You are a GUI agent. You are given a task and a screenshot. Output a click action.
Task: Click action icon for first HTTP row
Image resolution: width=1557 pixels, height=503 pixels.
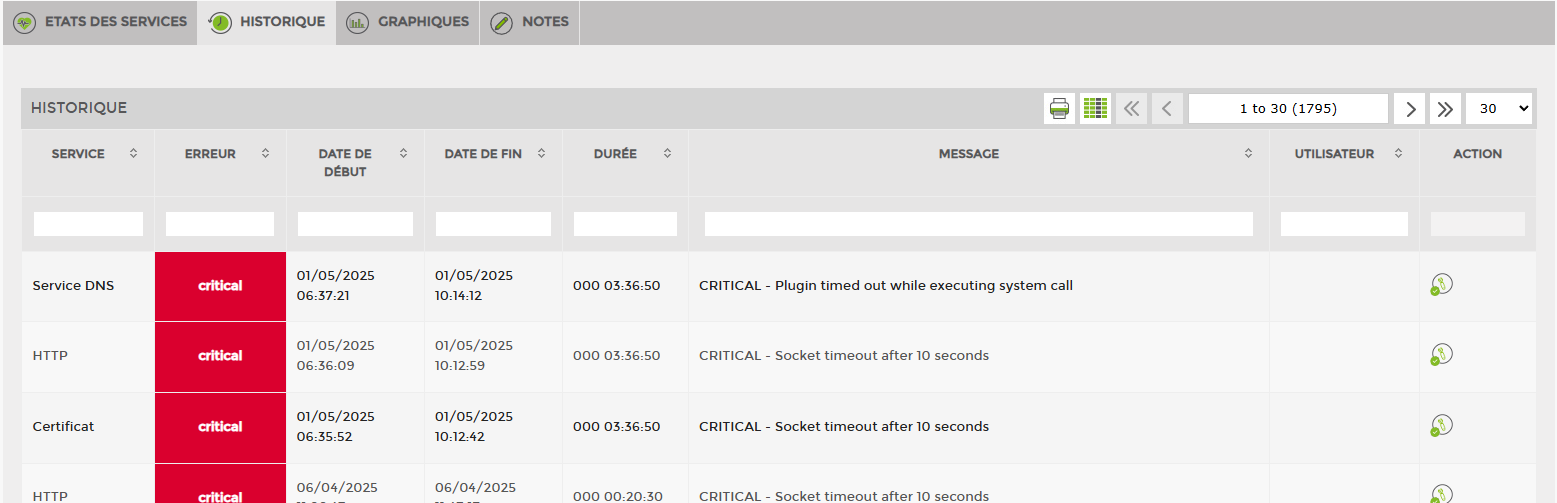point(1441,355)
